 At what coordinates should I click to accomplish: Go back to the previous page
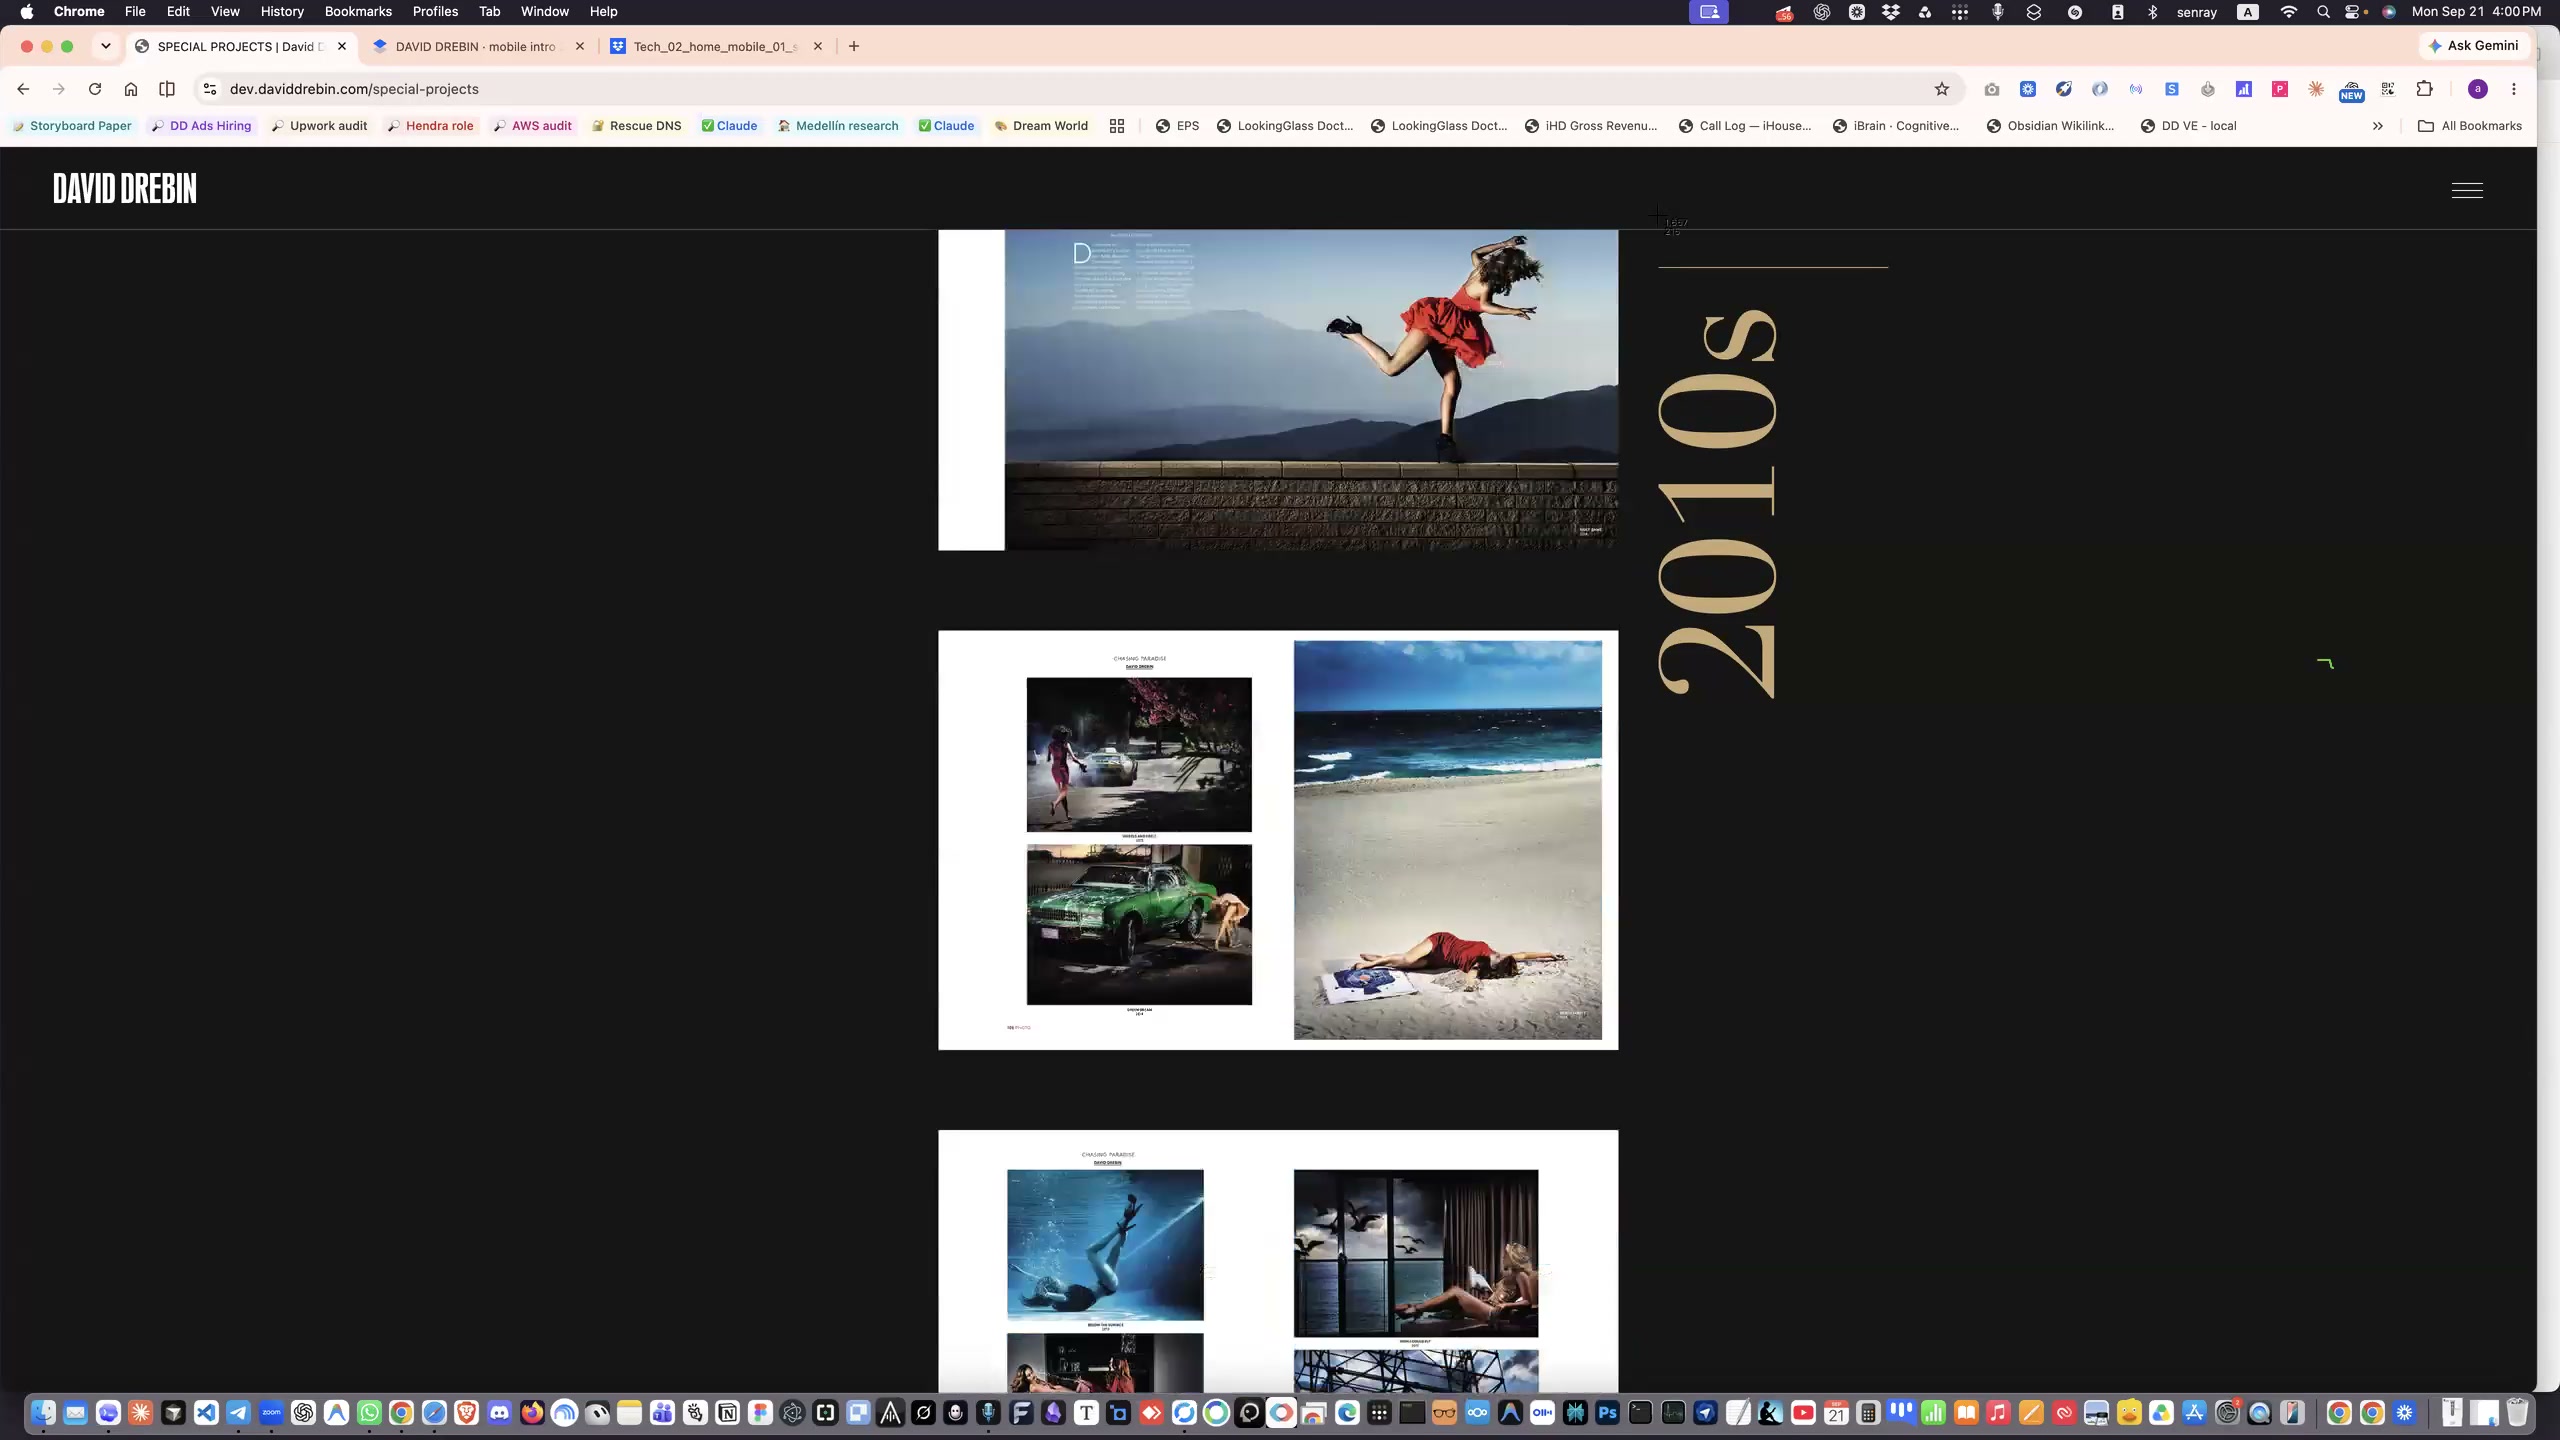23,89
